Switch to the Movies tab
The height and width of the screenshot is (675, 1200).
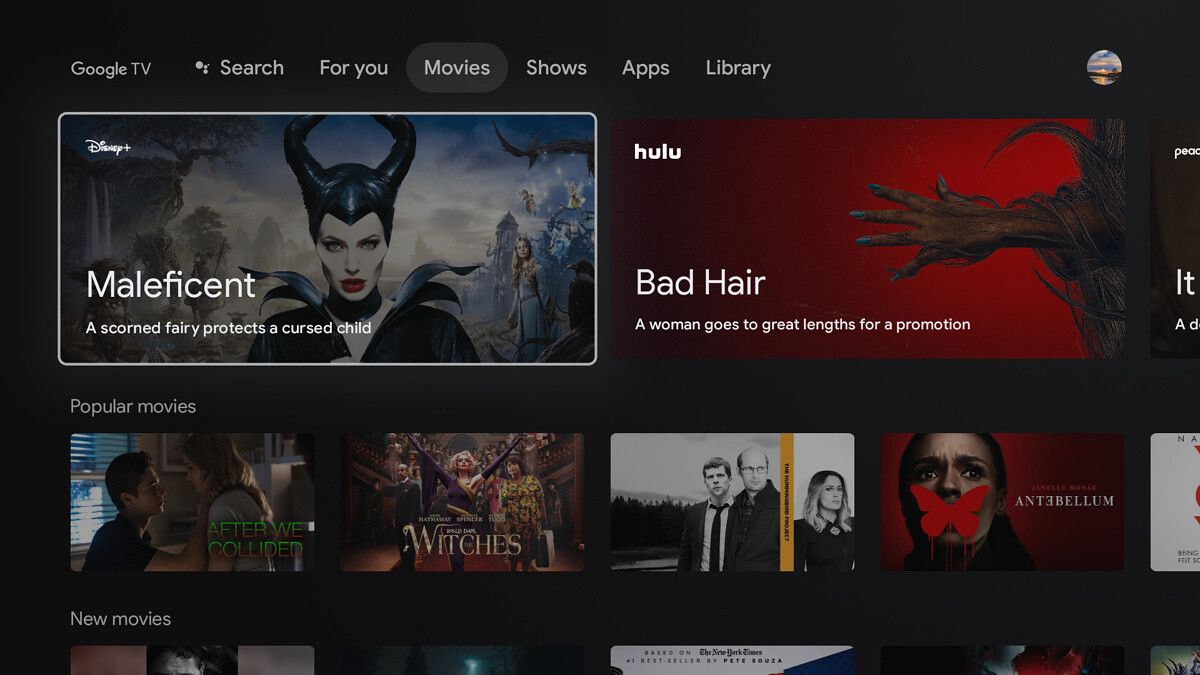point(456,67)
